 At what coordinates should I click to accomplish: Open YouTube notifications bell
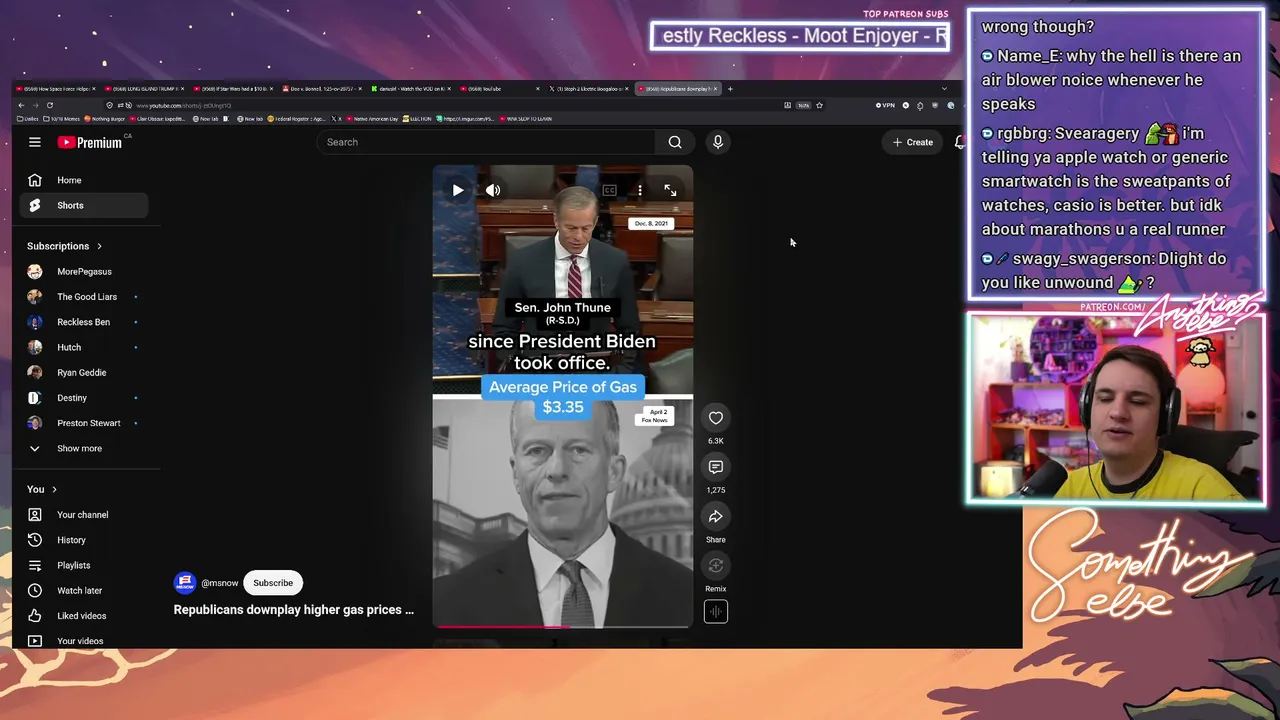click(960, 142)
